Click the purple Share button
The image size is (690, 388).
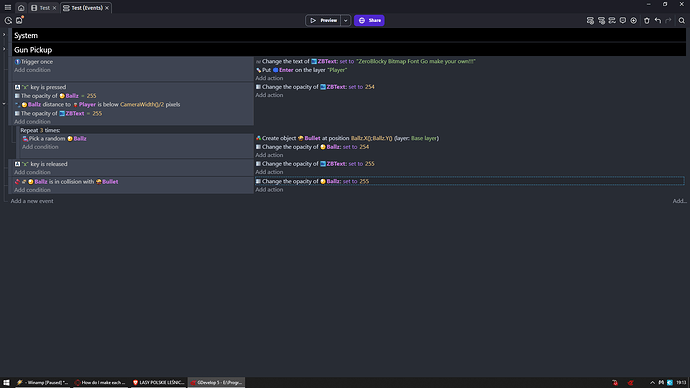tap(369, 20)
